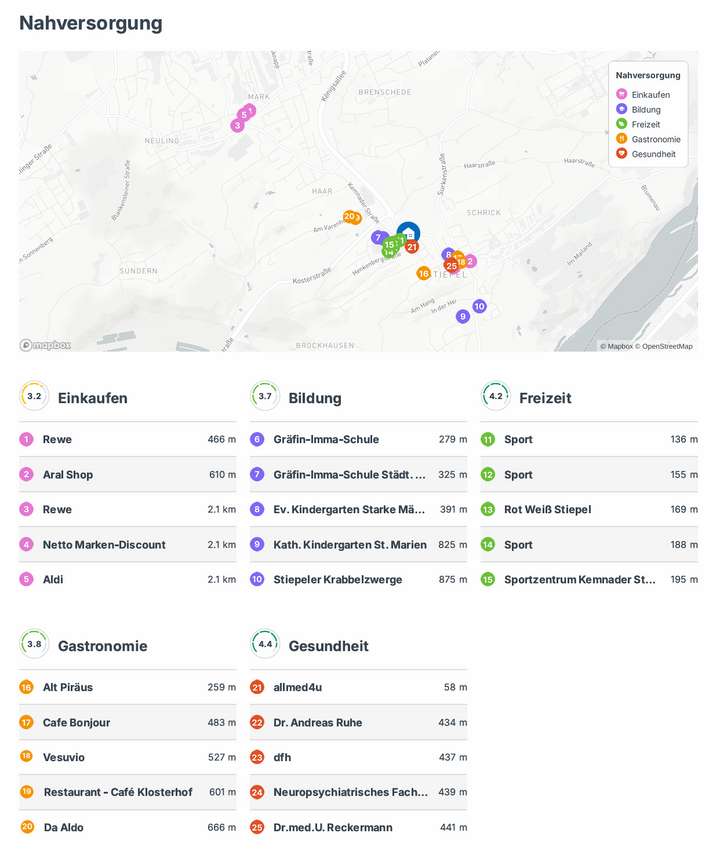Select purple map marker number 10
Viewport: 720px width, 866px height.
tap(479, 306)
